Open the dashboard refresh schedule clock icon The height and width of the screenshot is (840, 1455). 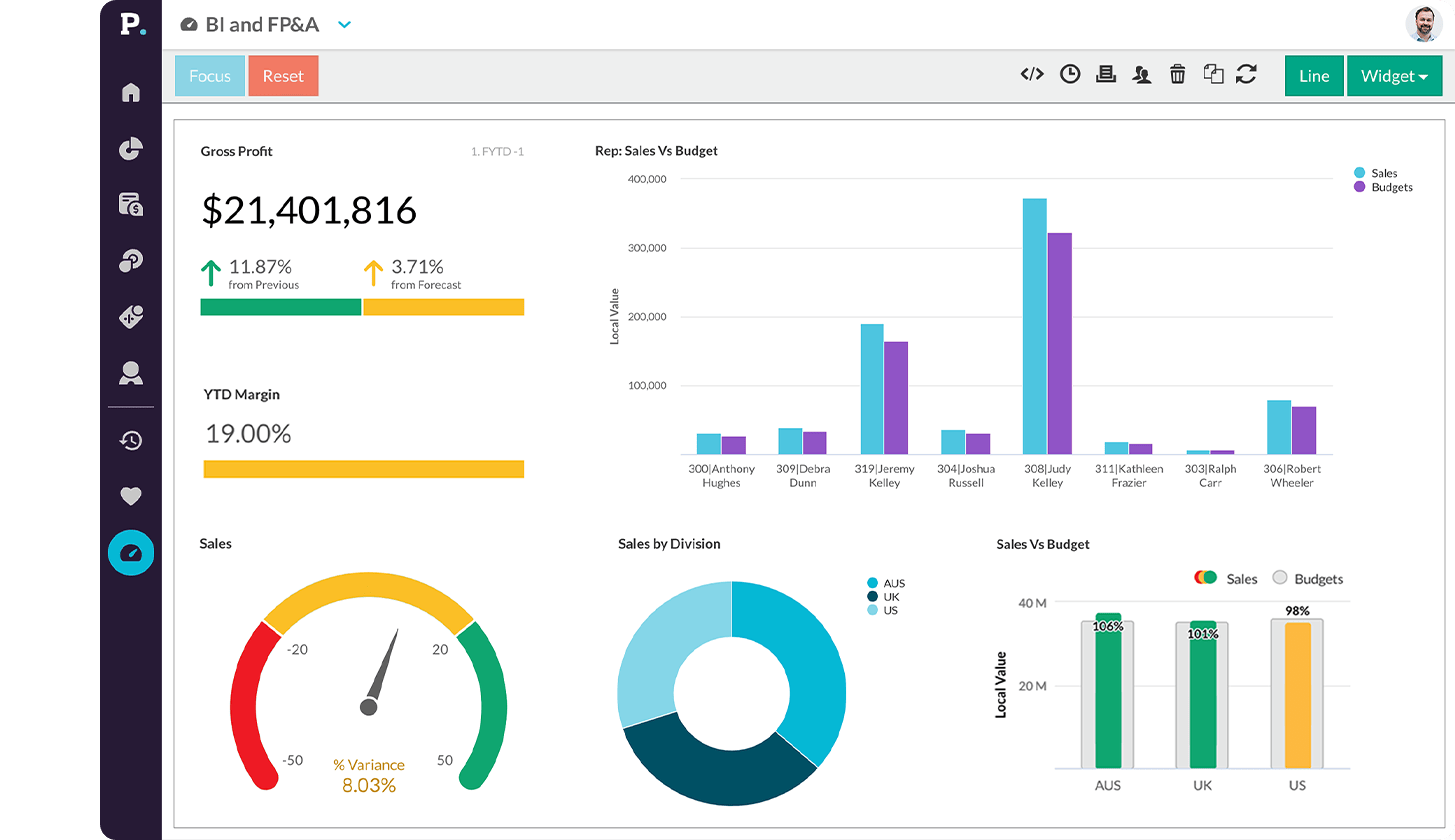[x=1070, y=74]
